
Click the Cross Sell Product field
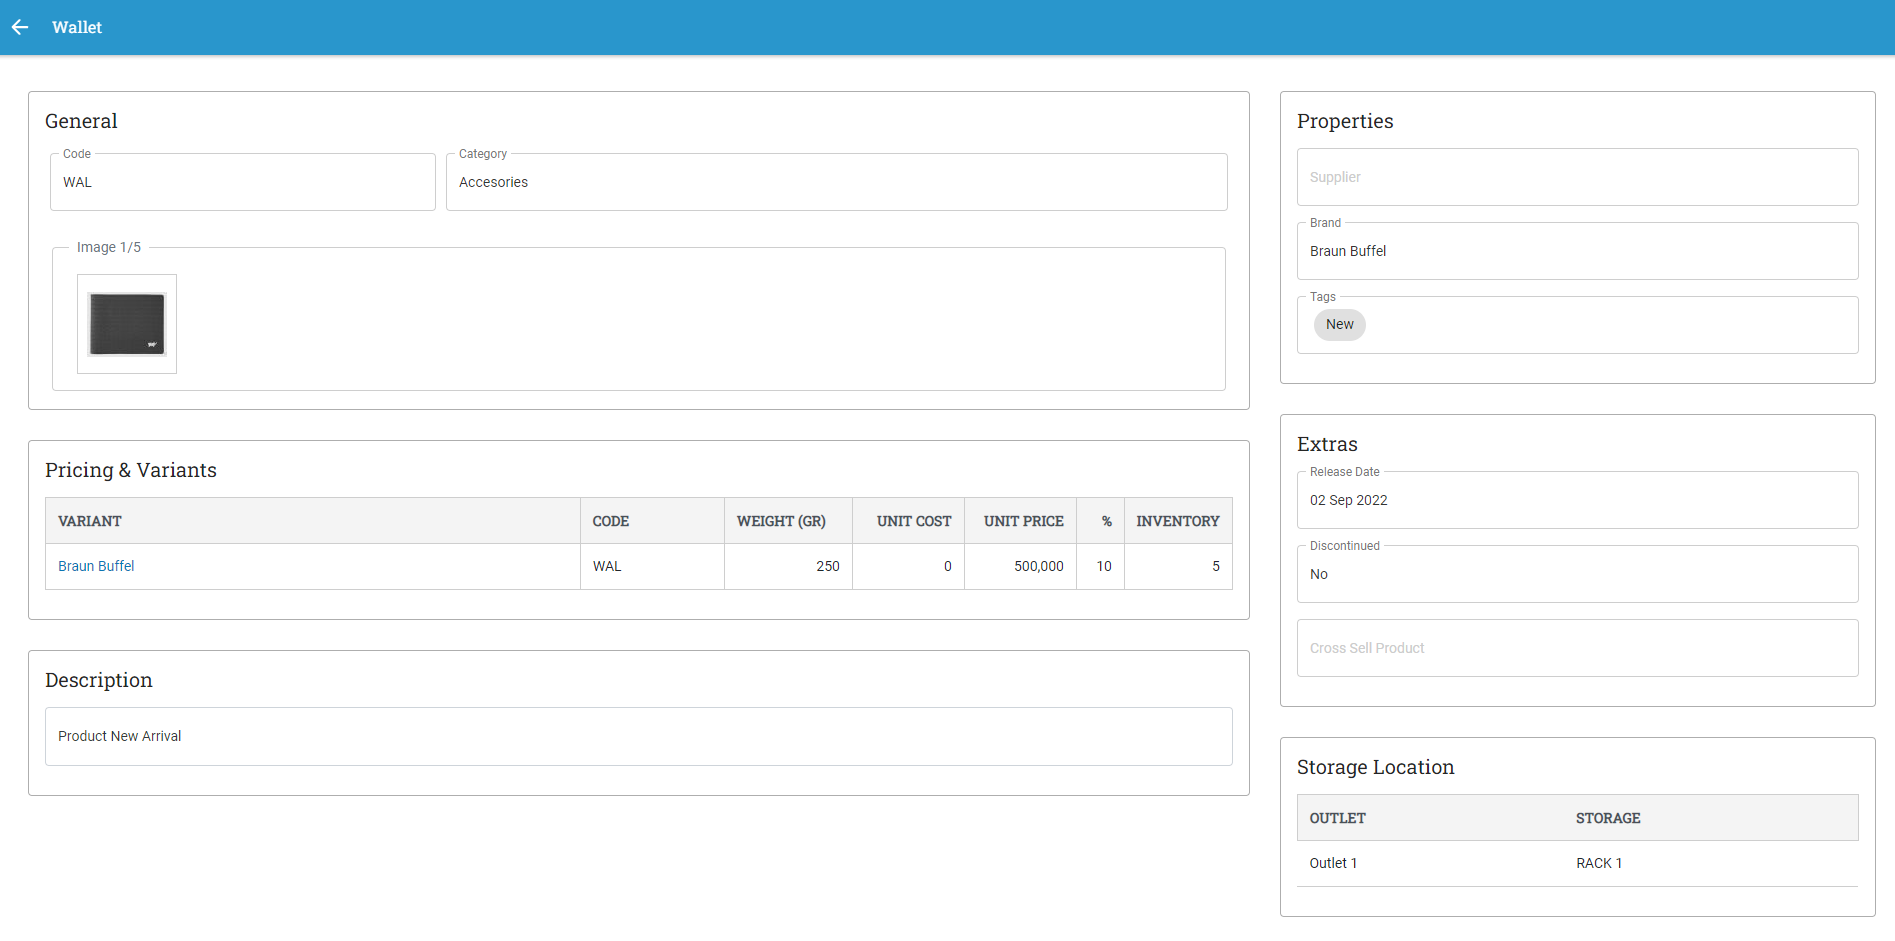(1578, 648)
